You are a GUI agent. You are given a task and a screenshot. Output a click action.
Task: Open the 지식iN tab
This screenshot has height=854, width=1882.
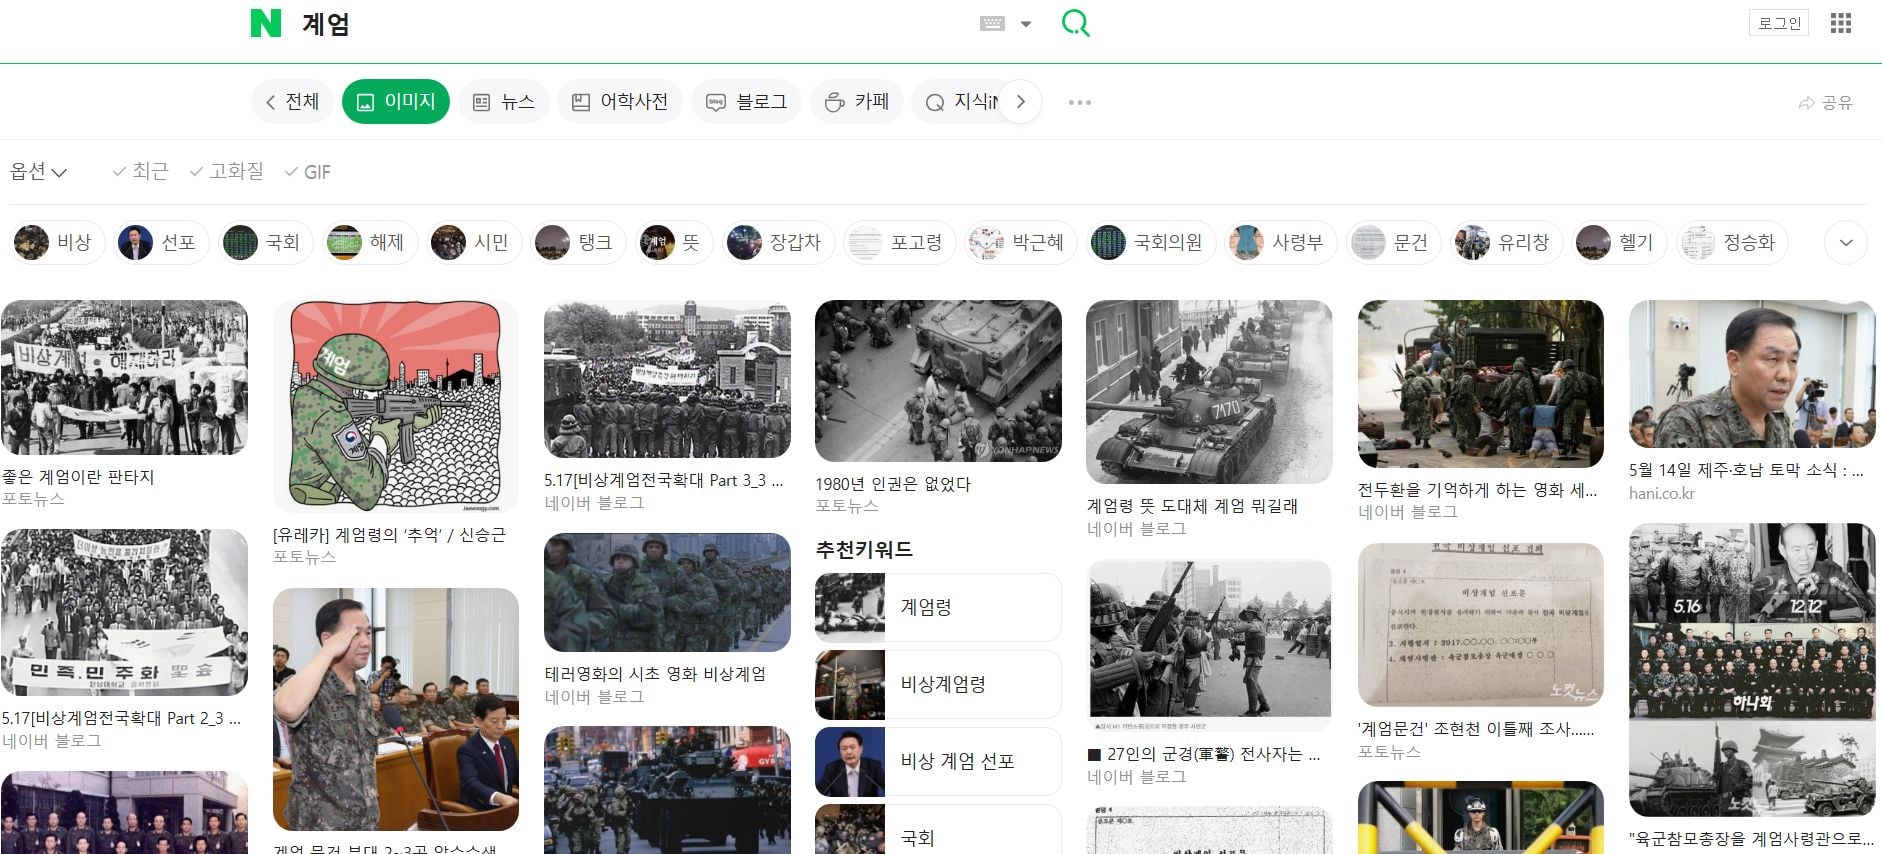coord(955,102)
